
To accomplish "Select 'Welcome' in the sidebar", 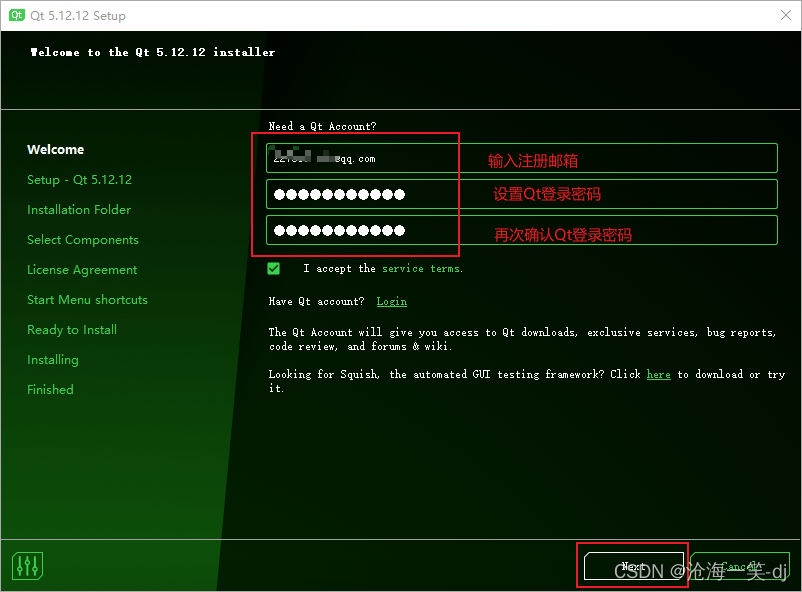I will (x=55, y=149).
